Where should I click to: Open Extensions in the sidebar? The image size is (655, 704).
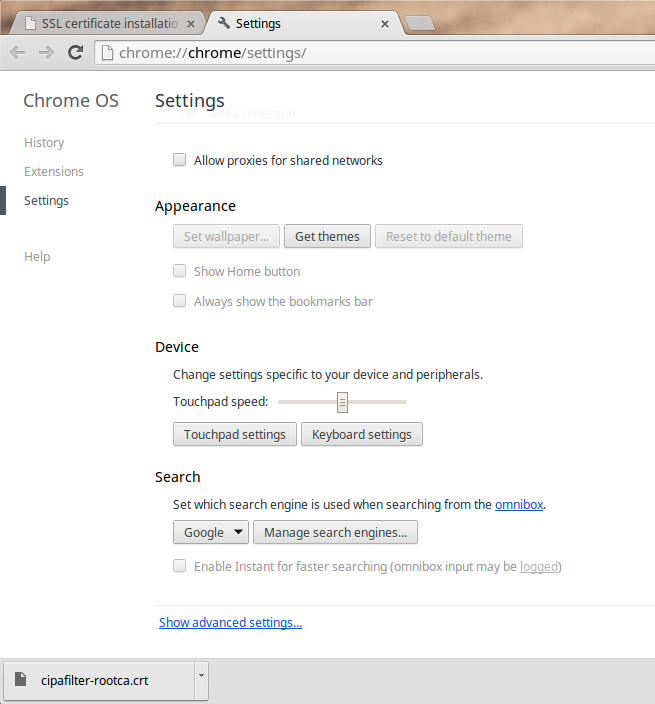coord(54,172)
